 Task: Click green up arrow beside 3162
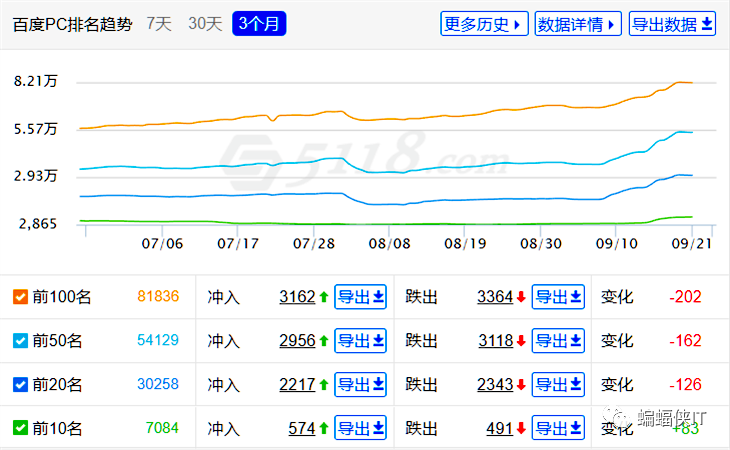(x=324, y=297)
